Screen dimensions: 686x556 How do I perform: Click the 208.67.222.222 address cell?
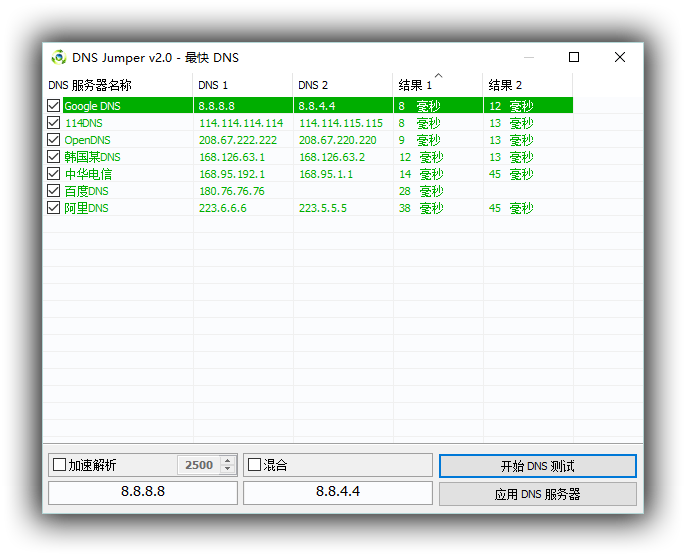(x=238, y=140)
